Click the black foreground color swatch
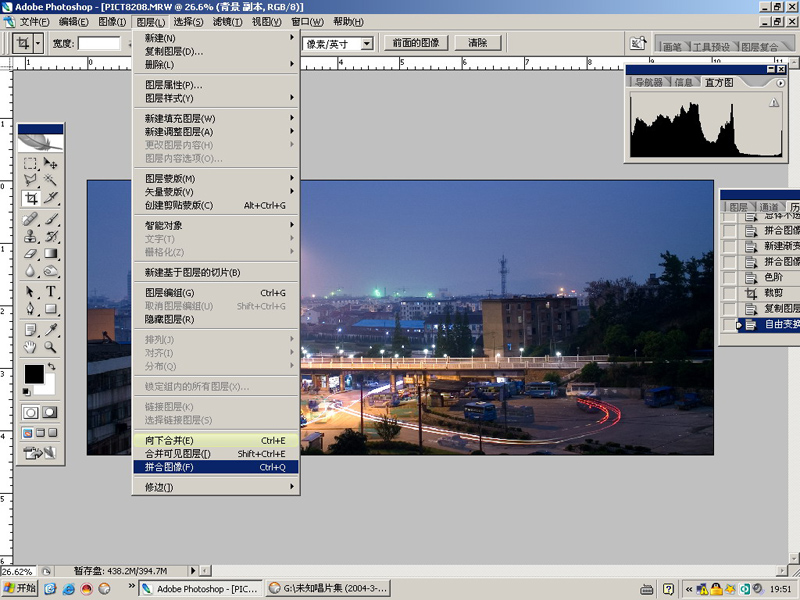Image resolution: width=800 pixels, height=600 pixels. tap(33, 374)
